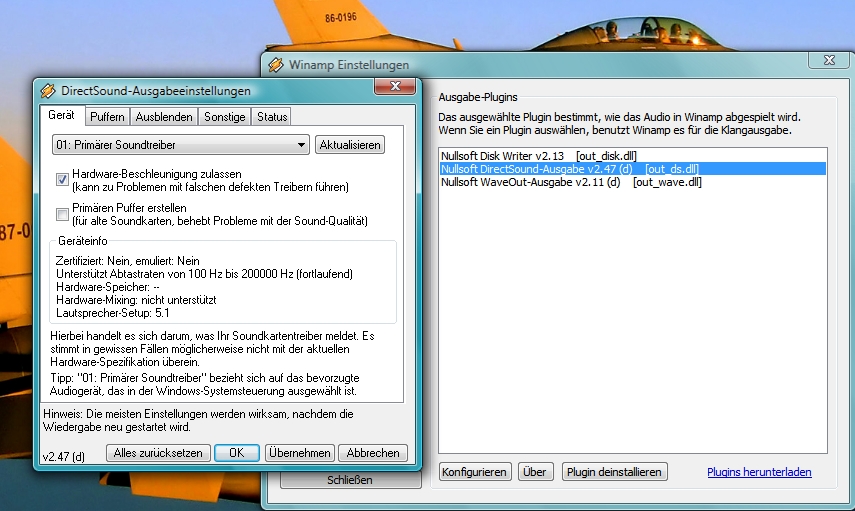Click the Aktualisieren button

pyautogui.click(x=350, y=145)
